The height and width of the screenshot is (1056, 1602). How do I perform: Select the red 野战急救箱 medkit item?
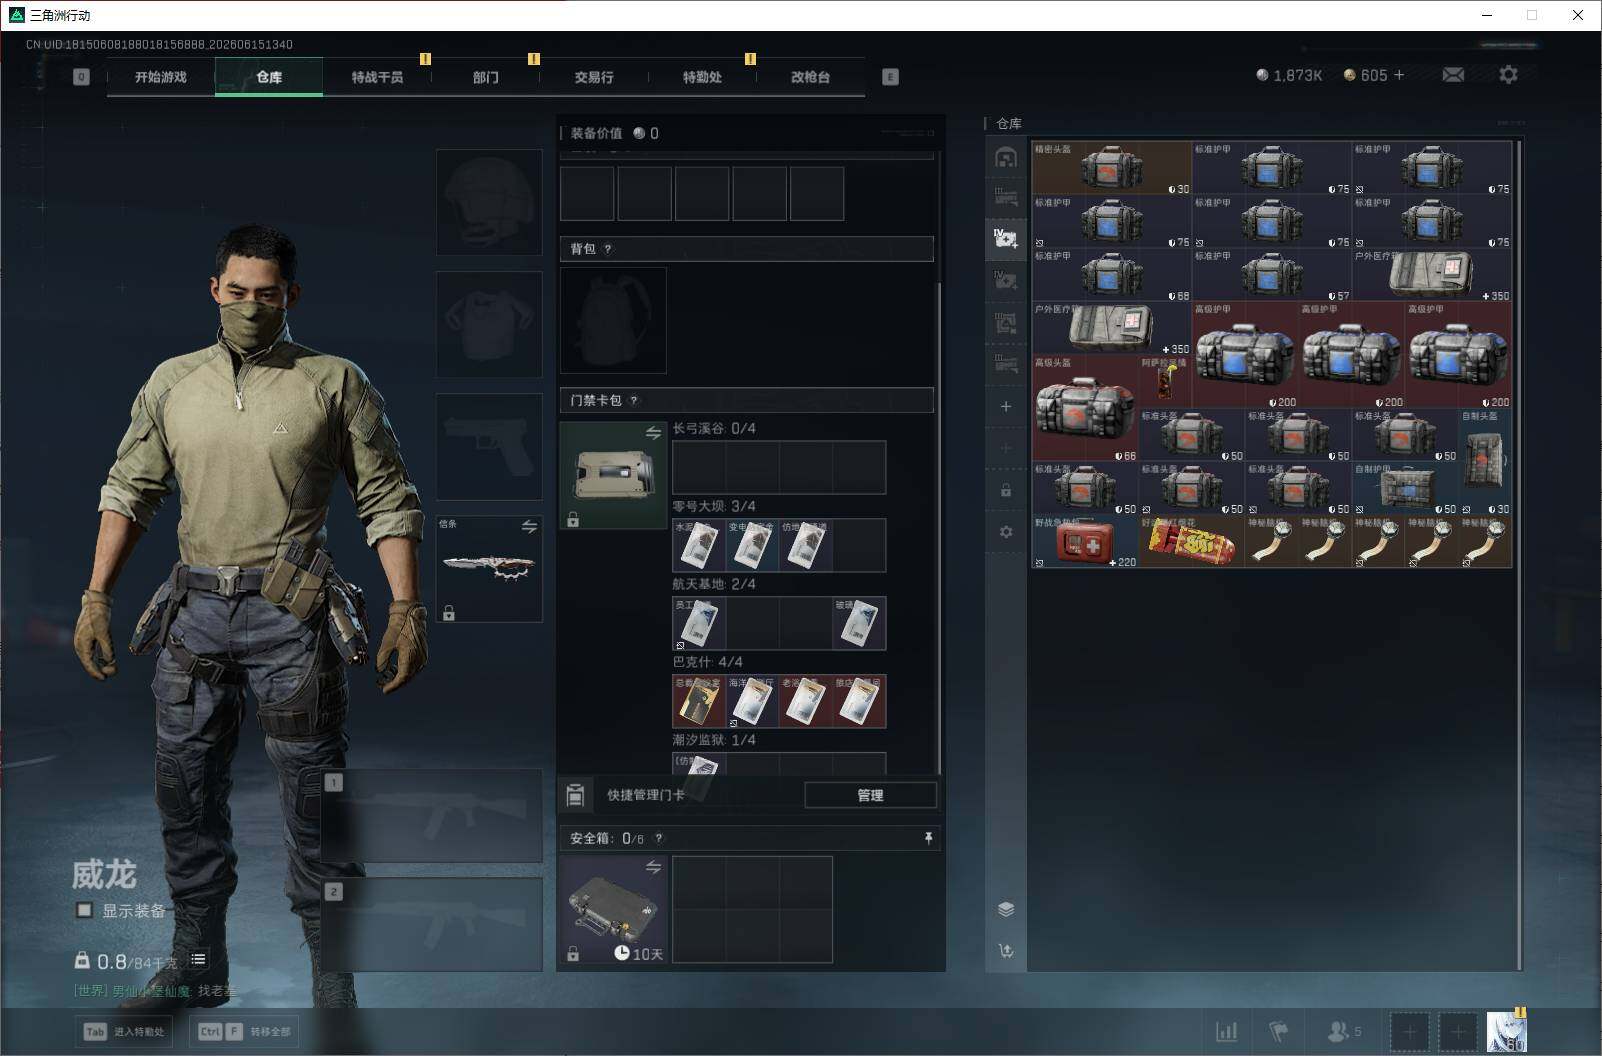click(1085, 542)
